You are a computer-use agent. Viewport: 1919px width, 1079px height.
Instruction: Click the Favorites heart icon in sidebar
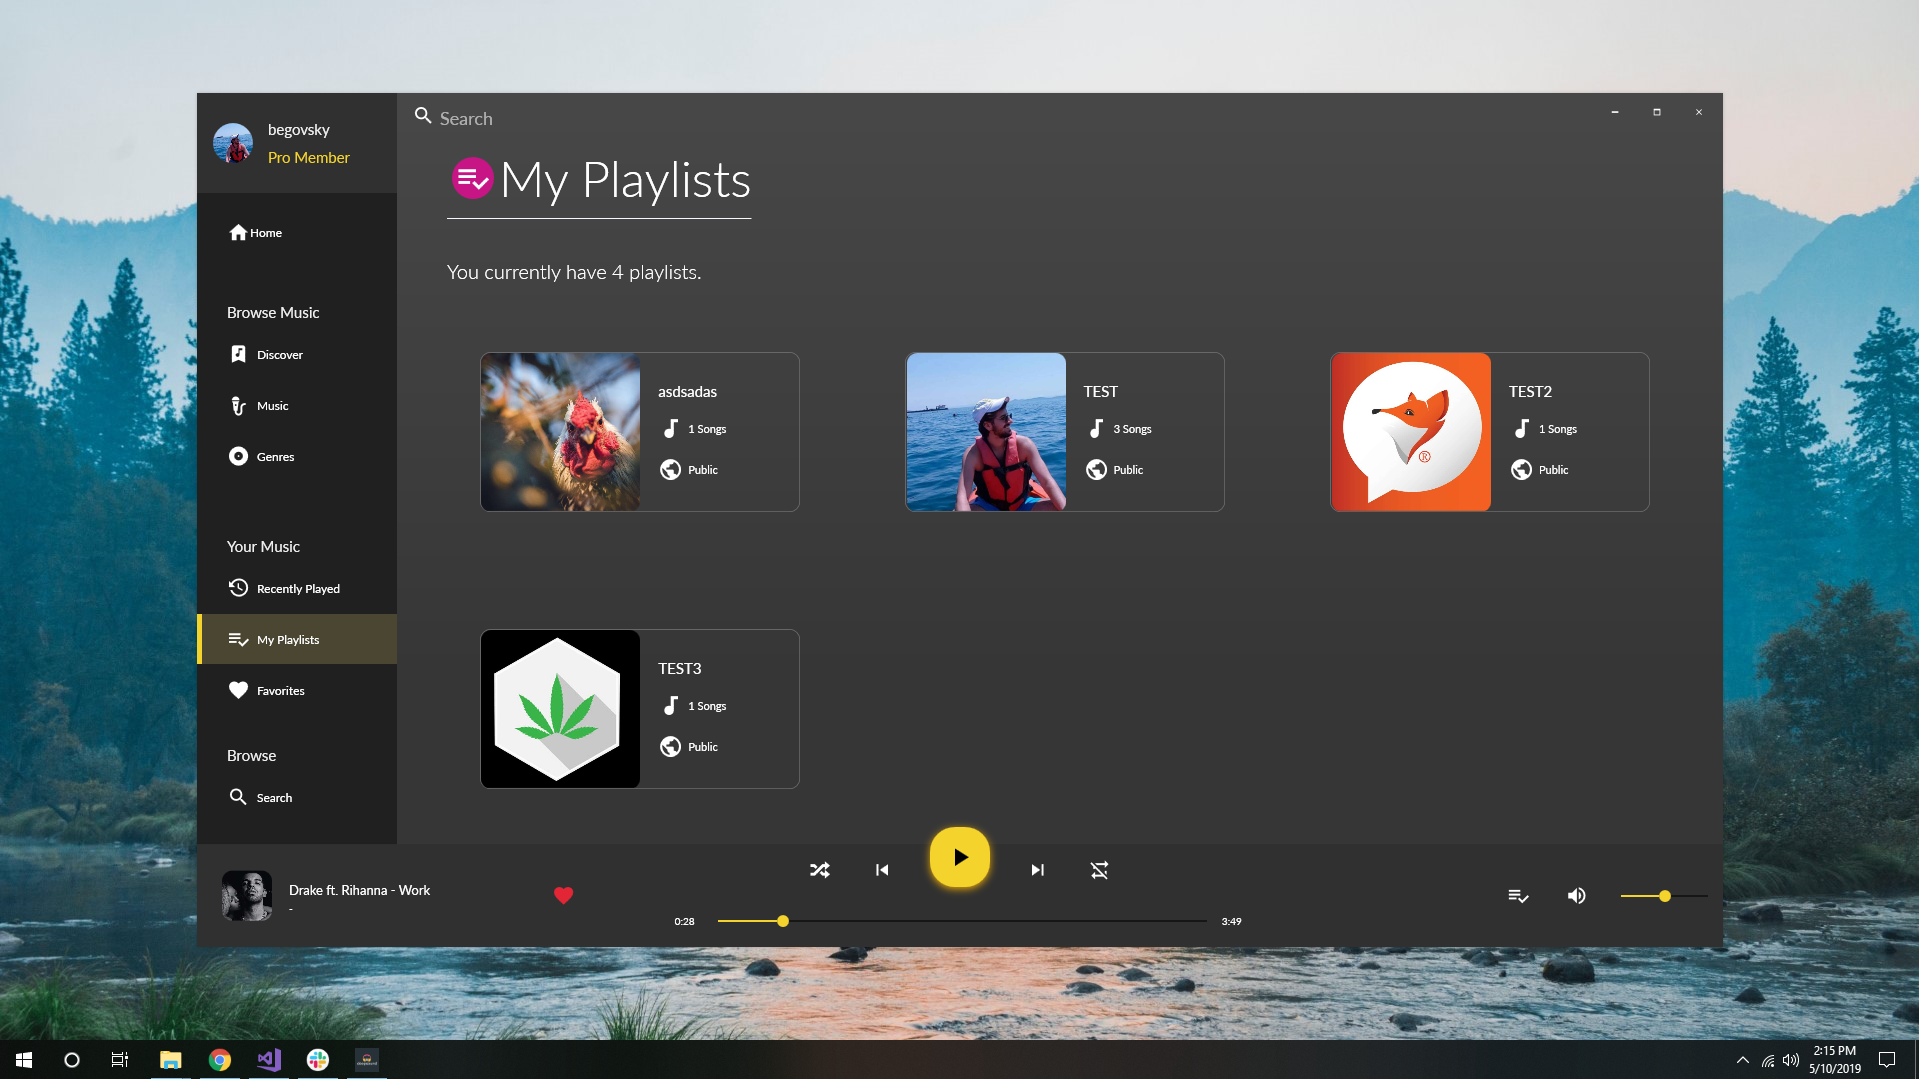point(239,690)
